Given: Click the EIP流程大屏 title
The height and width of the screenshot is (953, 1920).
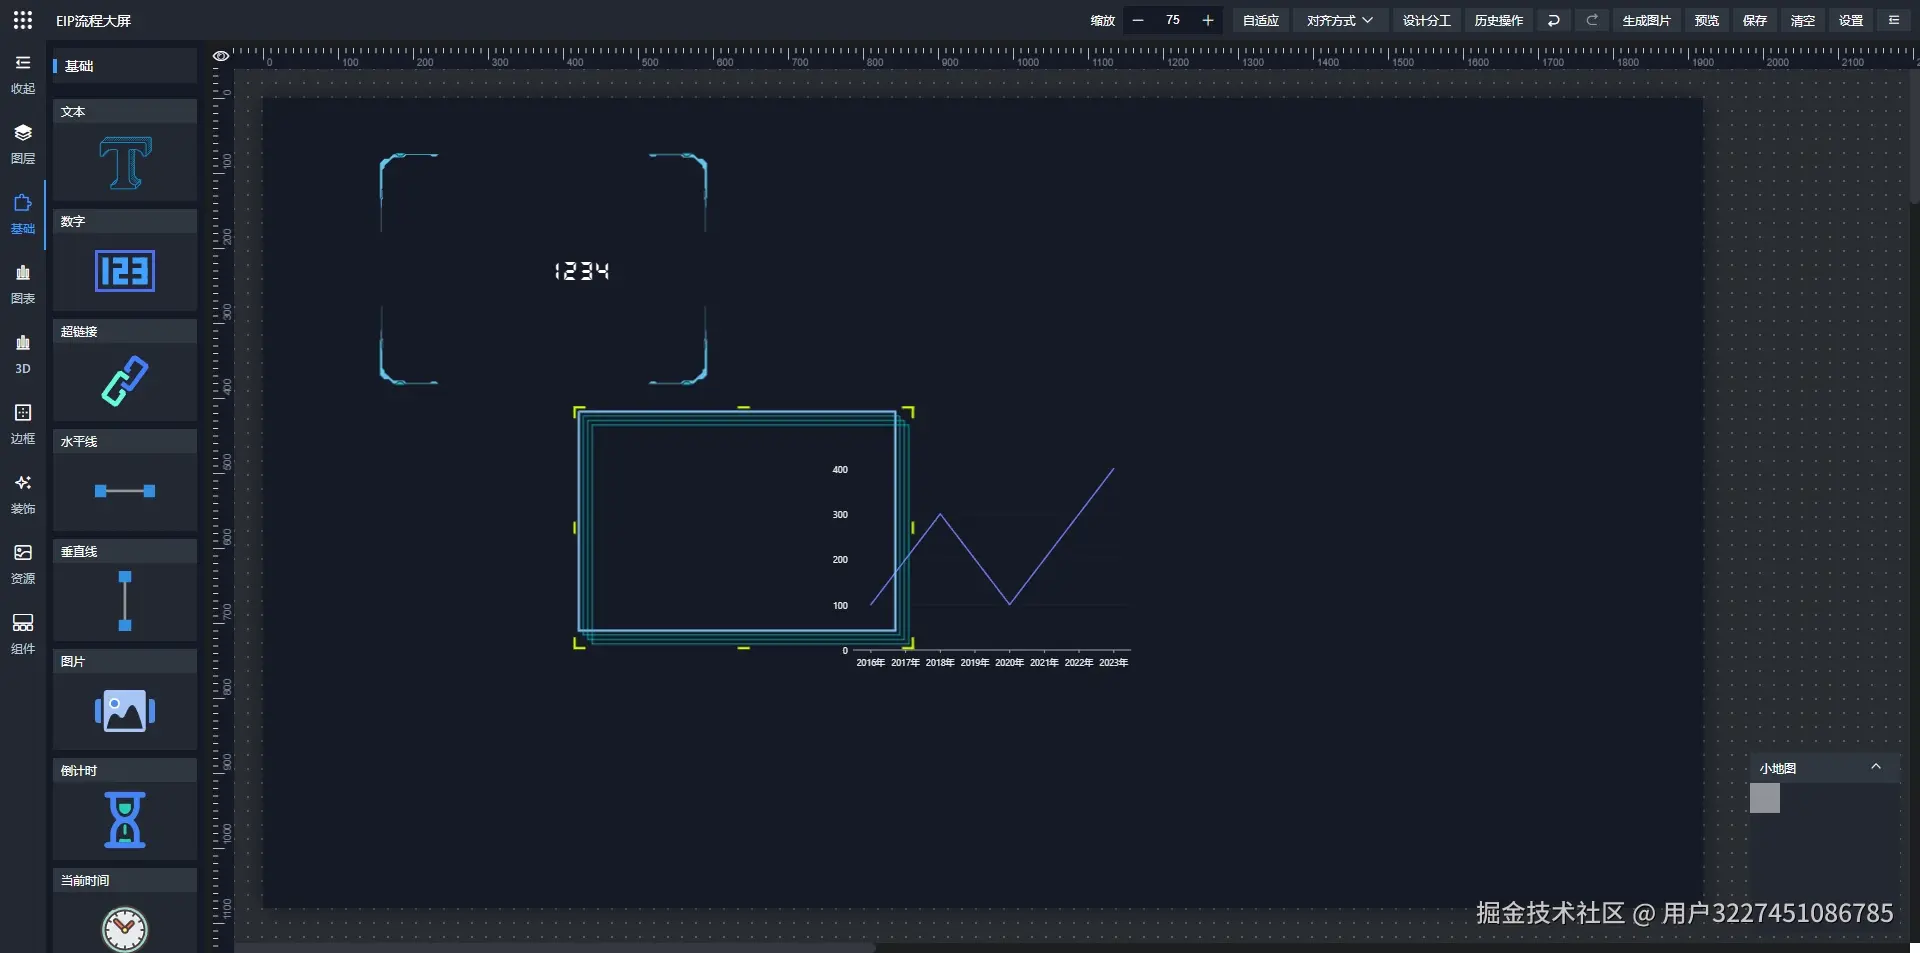Looking at the screenshot, I should (93, 21).
